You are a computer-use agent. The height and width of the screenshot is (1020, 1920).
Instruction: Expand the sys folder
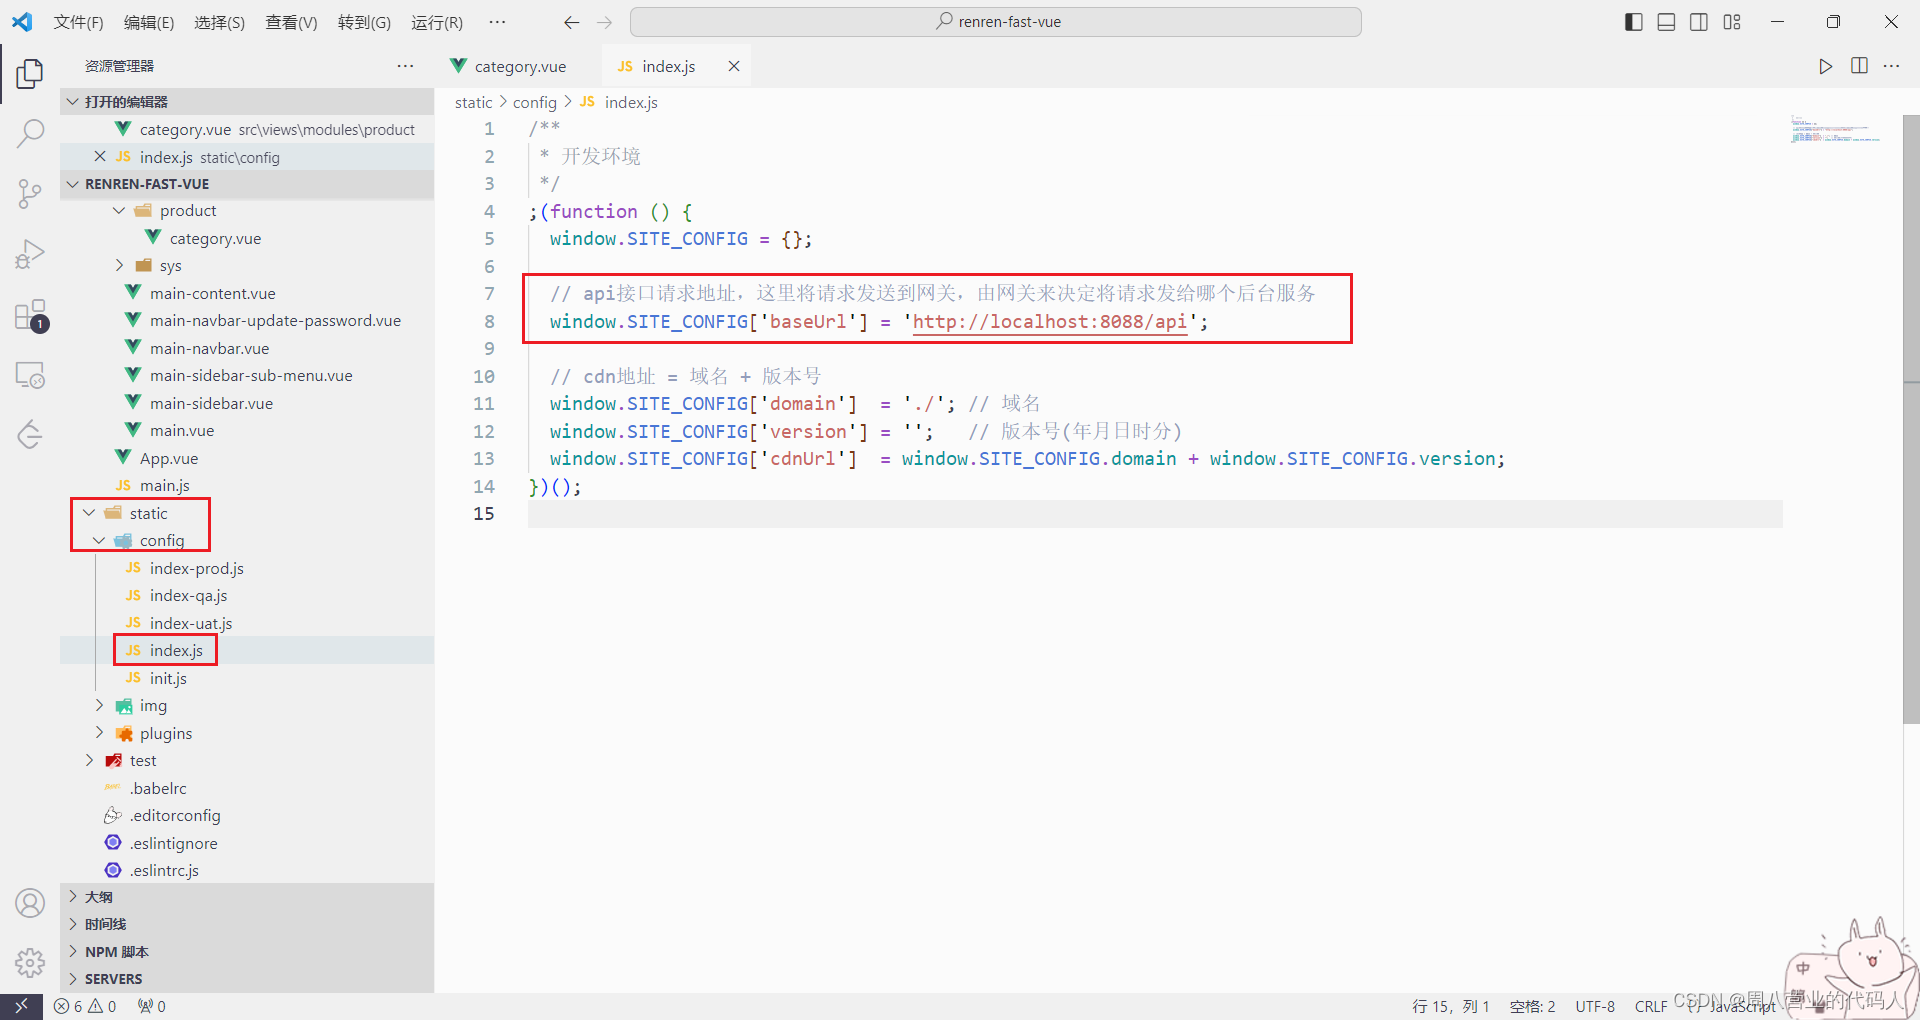[119, 266]
